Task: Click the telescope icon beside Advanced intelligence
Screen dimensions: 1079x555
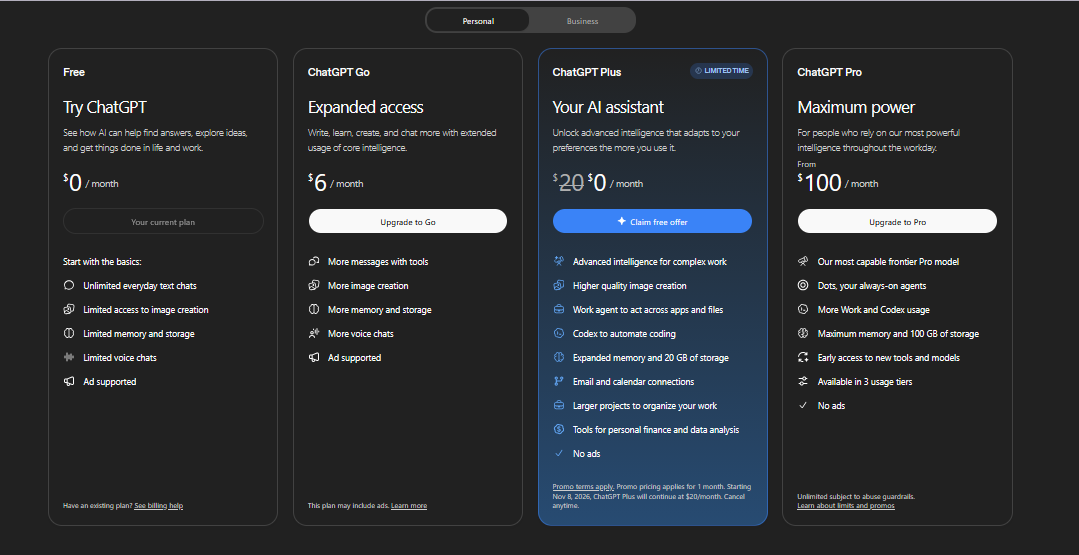Action: point(559,261)
